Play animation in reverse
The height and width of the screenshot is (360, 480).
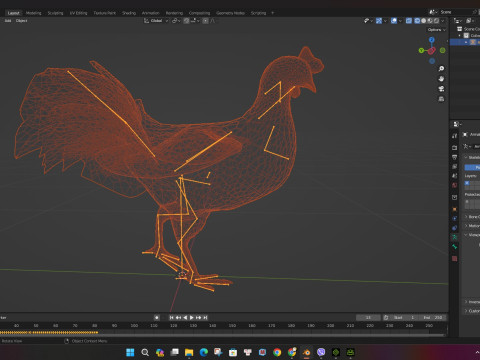pos(185,318)
